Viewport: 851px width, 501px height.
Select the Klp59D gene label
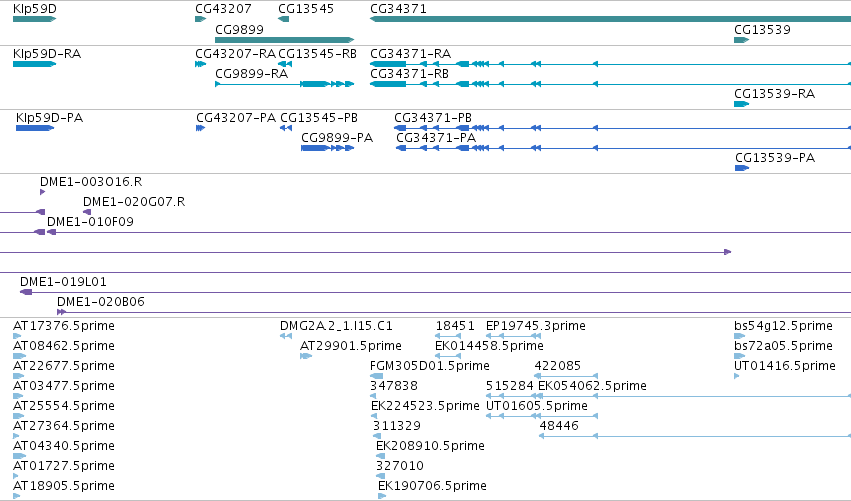(35, 9)
